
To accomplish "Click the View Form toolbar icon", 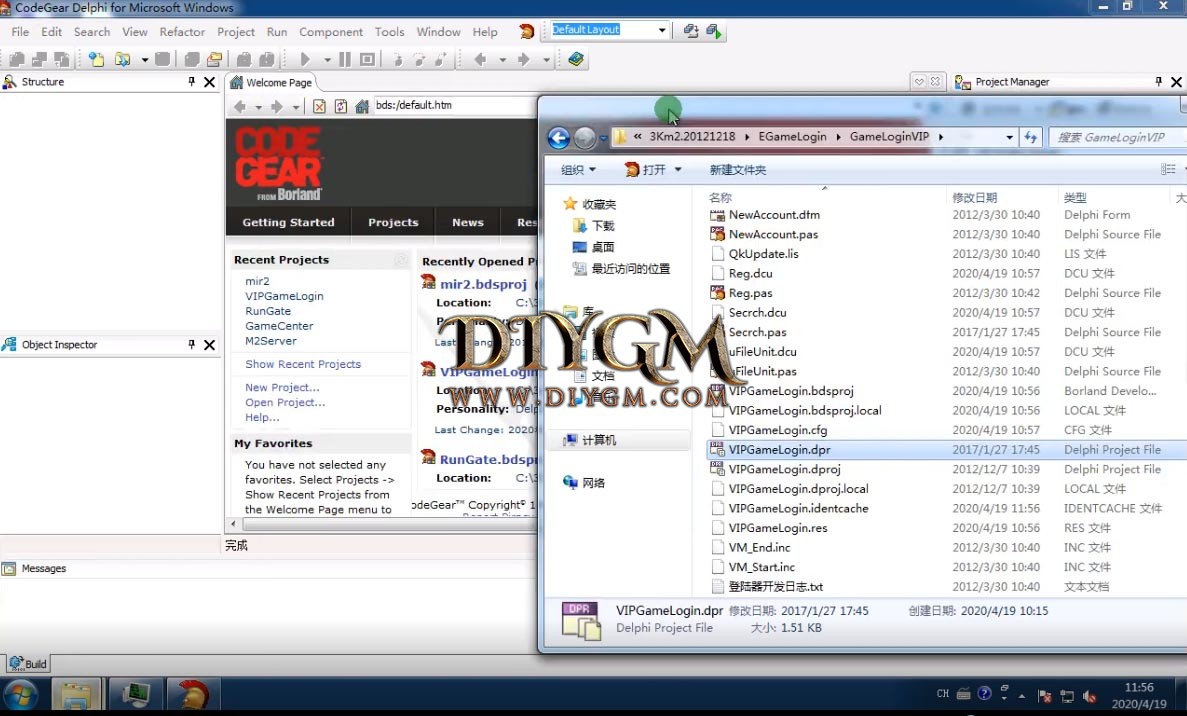I will click(39, 59).
